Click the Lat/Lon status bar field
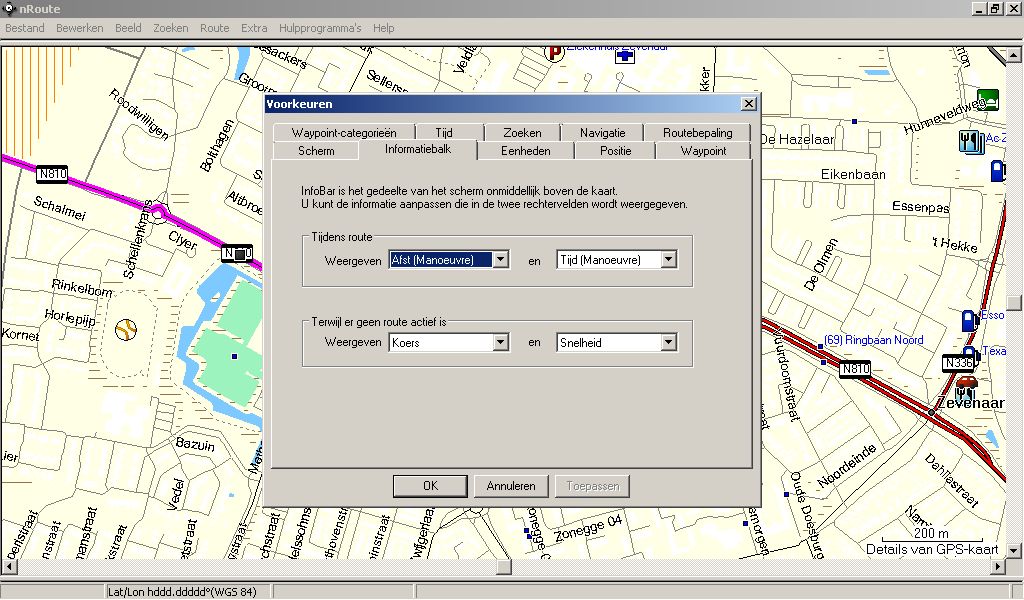The image size is (1024, 600). coord(187,592)
